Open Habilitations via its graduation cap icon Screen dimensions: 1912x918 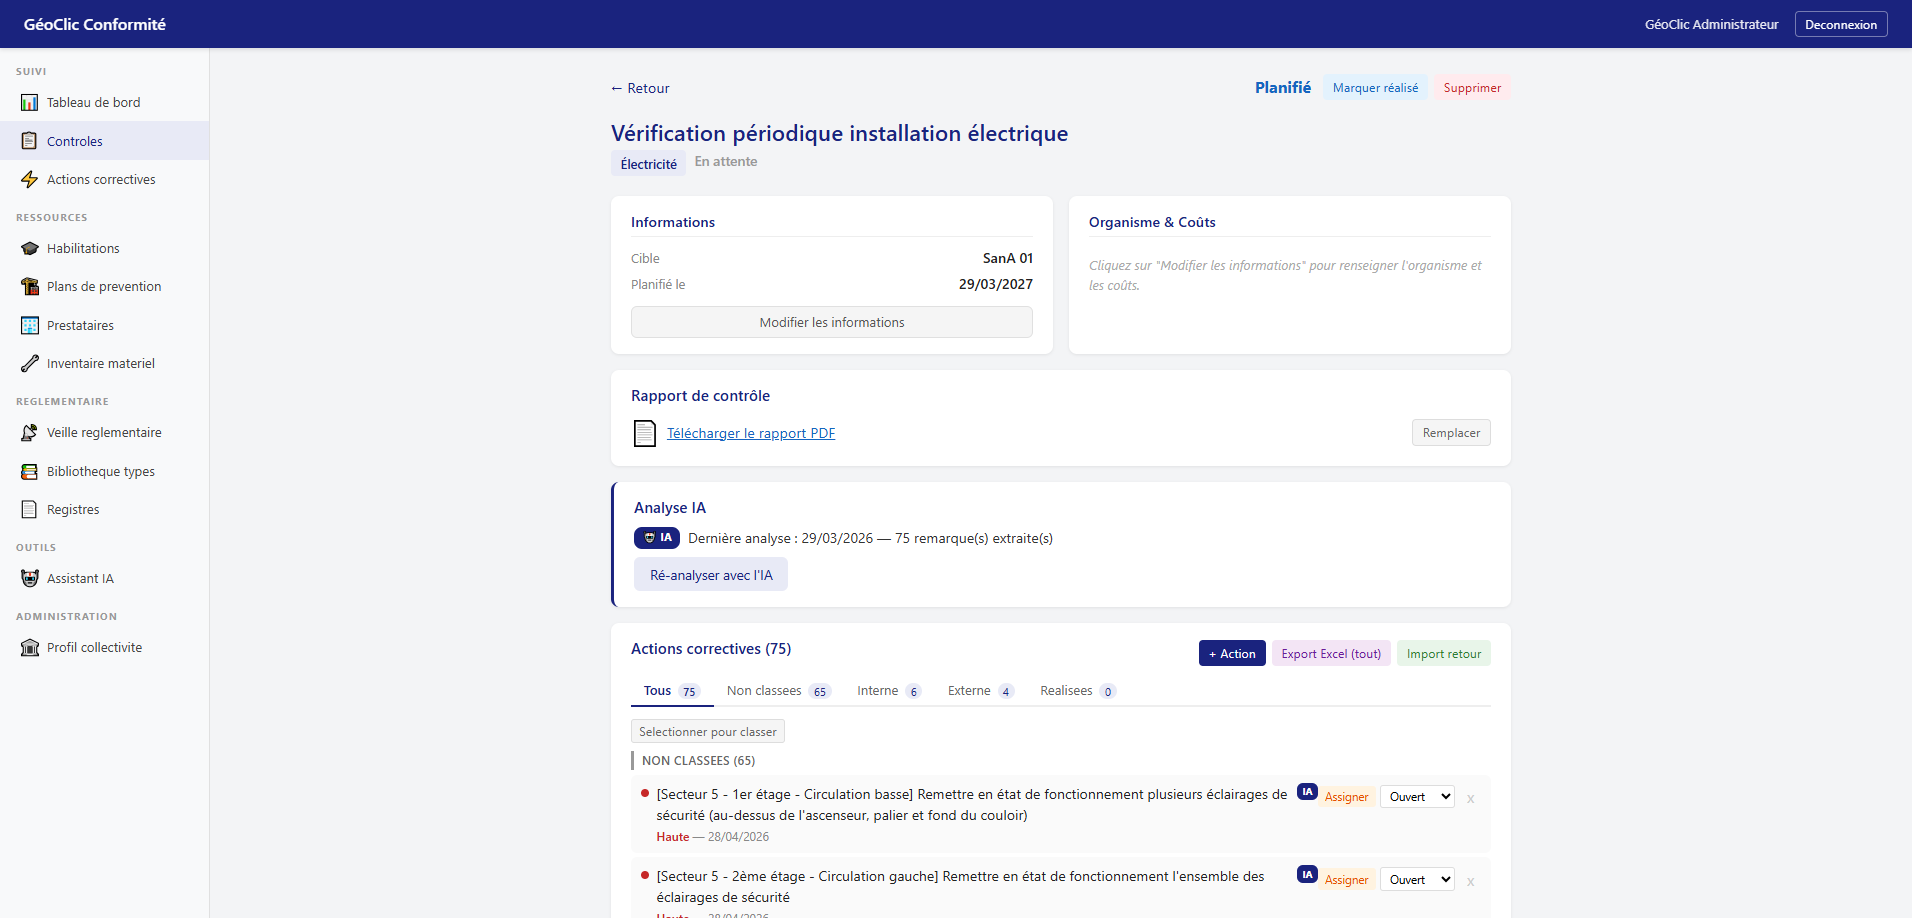(x=30, y=249)
